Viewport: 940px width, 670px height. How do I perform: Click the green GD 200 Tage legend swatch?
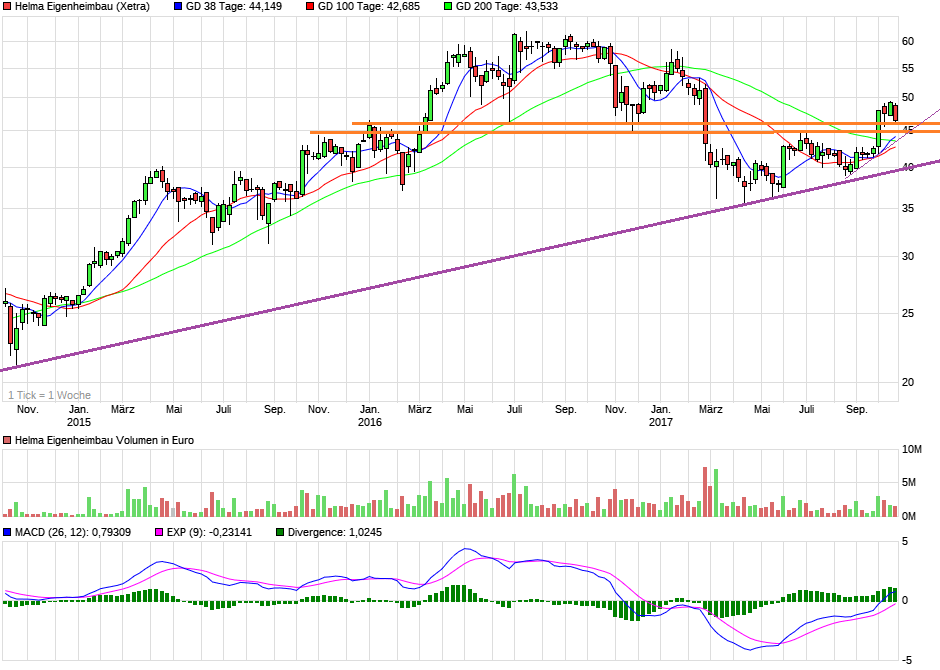(447, 7)
